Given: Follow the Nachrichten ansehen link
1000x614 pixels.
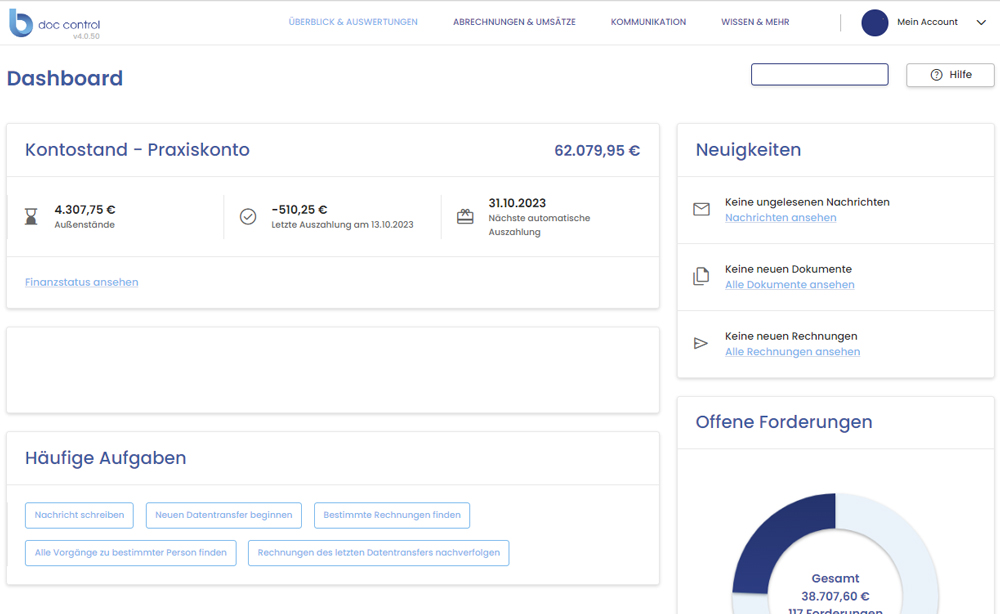Looking at the screenshot, I should click(780, 218).
